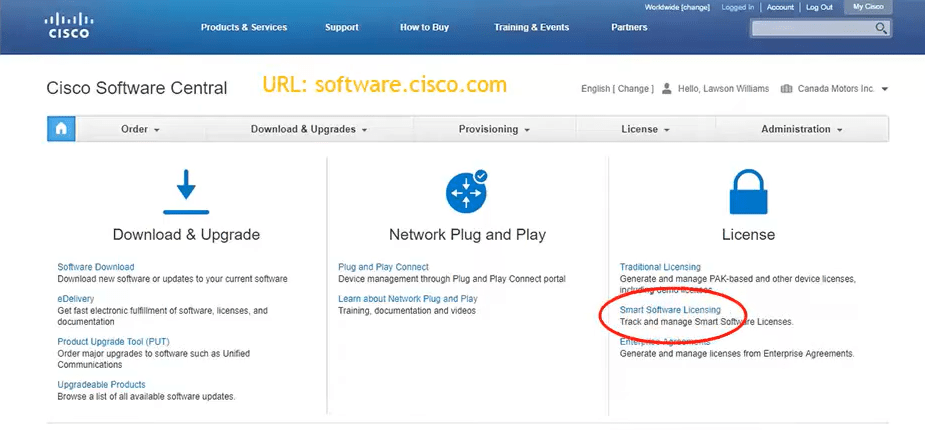Click the user profile icon beside Hello
The image size is (925, 430).
click(x=667, y=89)
